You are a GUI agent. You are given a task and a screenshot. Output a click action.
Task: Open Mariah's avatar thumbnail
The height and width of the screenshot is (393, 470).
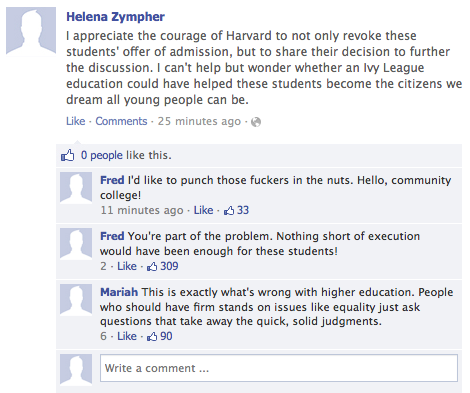coord(76,300)
